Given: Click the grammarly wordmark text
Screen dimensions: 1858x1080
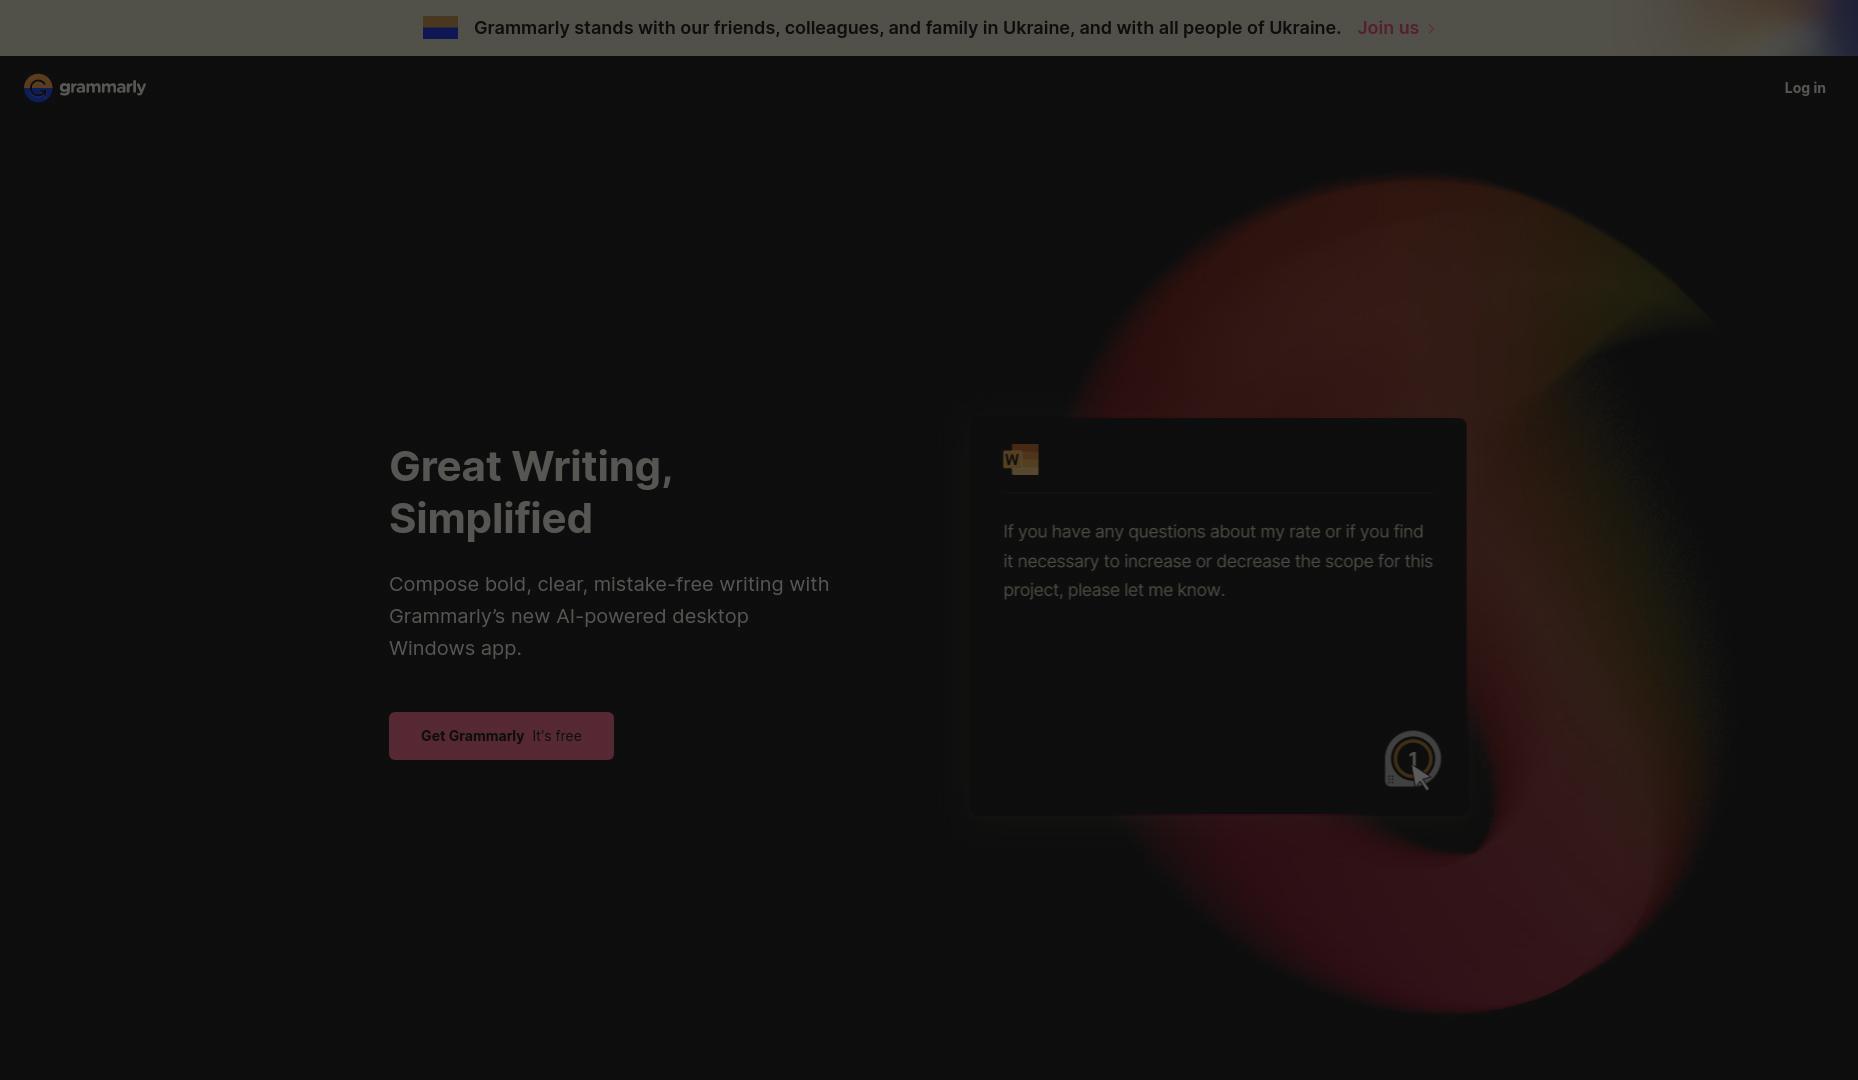Looking at the screenshot, I should pos(103,88).
